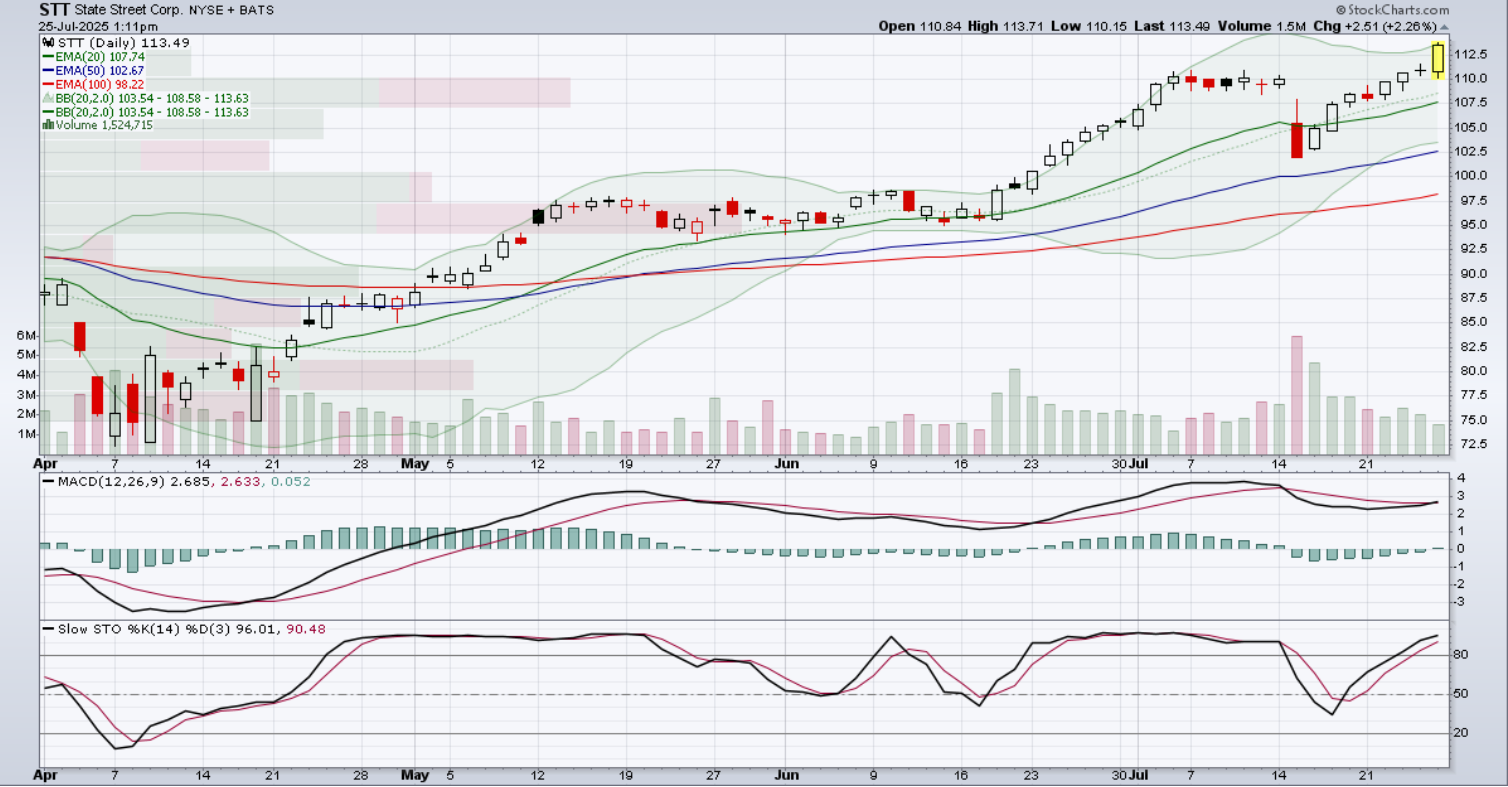This screenshot has height=787, width=1508.
Task: Click the "May" label beneath the stochastic panel
Action: (x=414, y=776)
